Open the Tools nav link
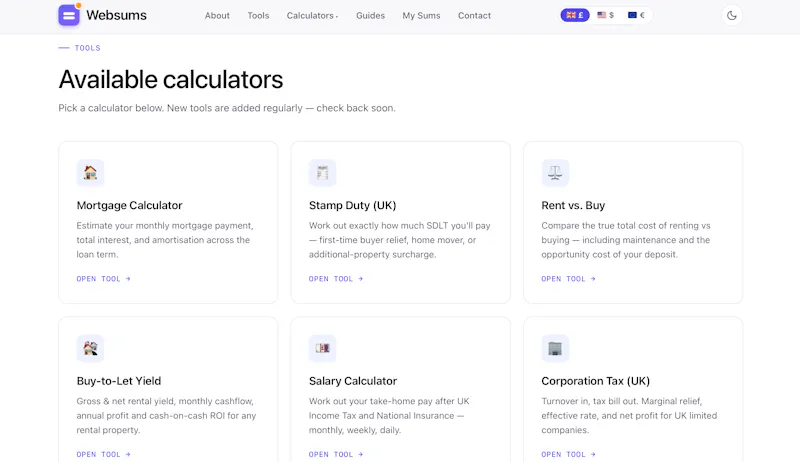The image size is (800, 462). pyautogui.click(x=258, y=16)
